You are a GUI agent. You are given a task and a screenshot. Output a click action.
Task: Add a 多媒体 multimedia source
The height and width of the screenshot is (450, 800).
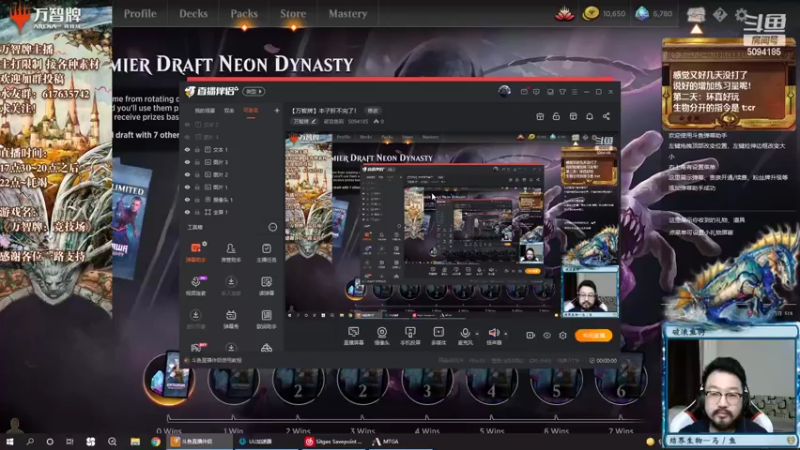(438, 336)
